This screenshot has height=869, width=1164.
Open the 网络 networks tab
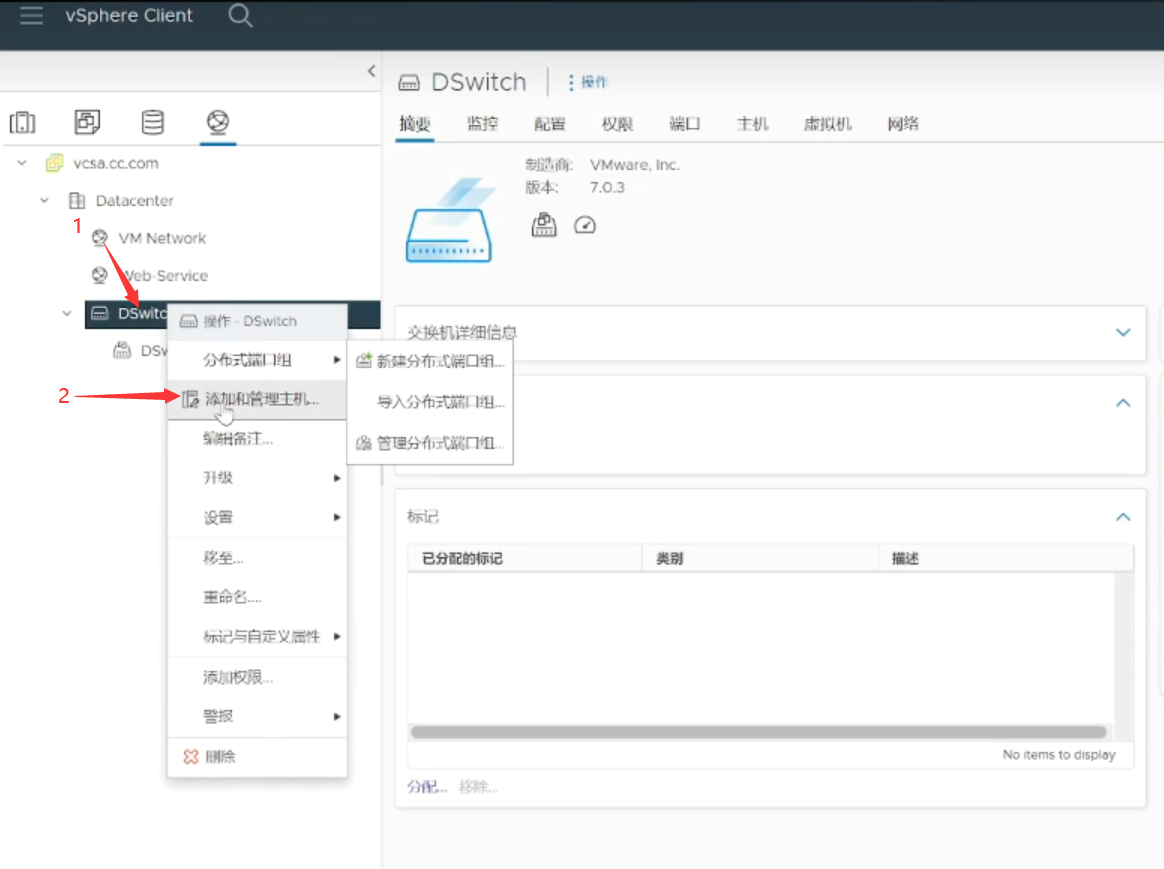coord(903,124)
